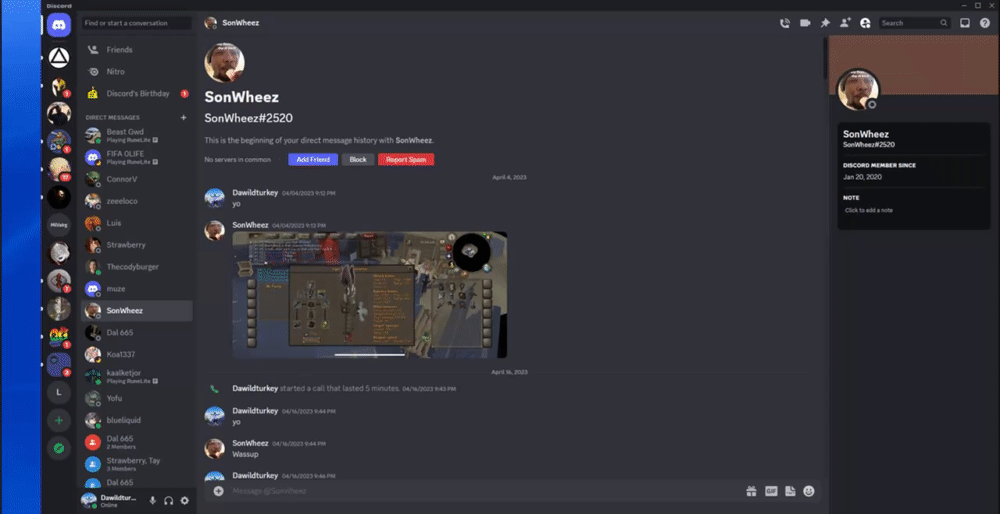
Task: Click Dawildturkey username on first yo message
Action: click(255, 192)
